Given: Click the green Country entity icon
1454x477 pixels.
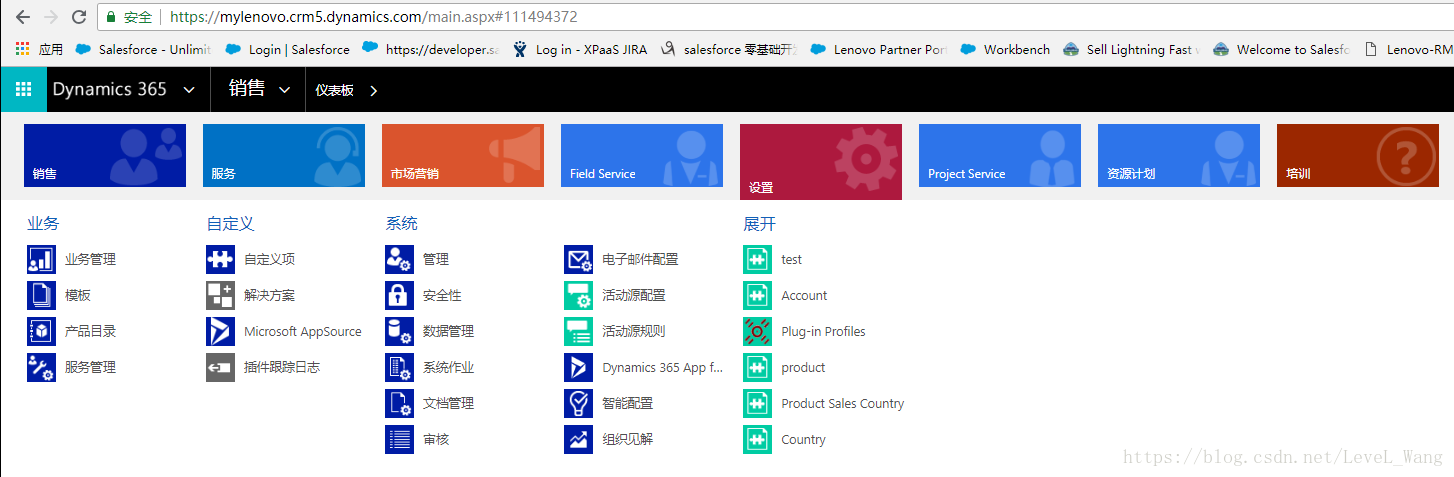Looking at the screenshot, I should (x=757, y=439).
